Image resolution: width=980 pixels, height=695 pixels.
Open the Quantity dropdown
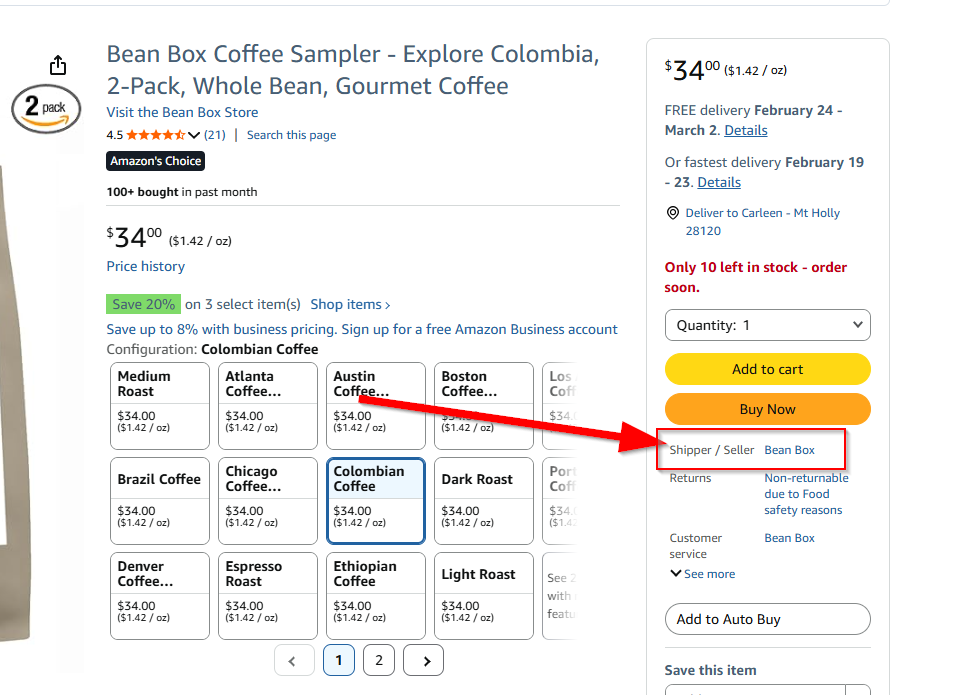pyautogui.click(x=767, y=325)
